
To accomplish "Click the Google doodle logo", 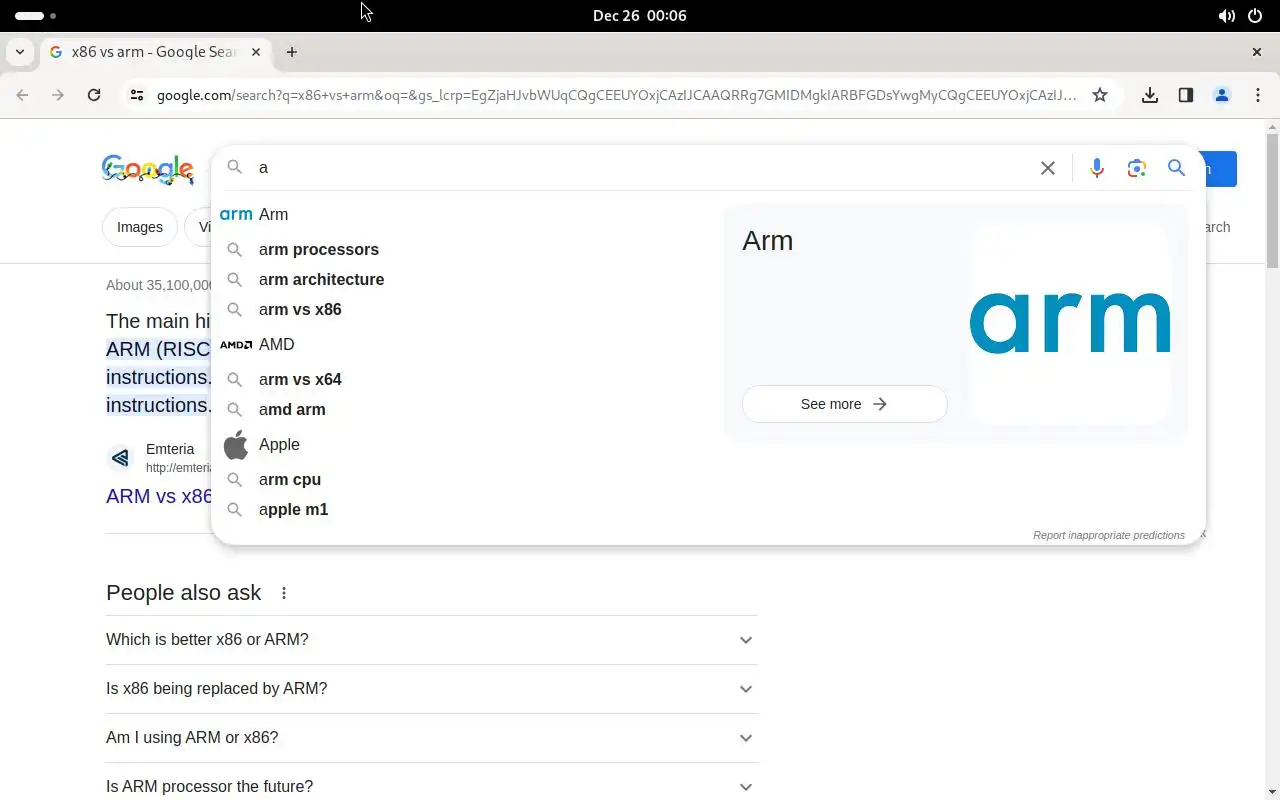I will click(148, 169).
